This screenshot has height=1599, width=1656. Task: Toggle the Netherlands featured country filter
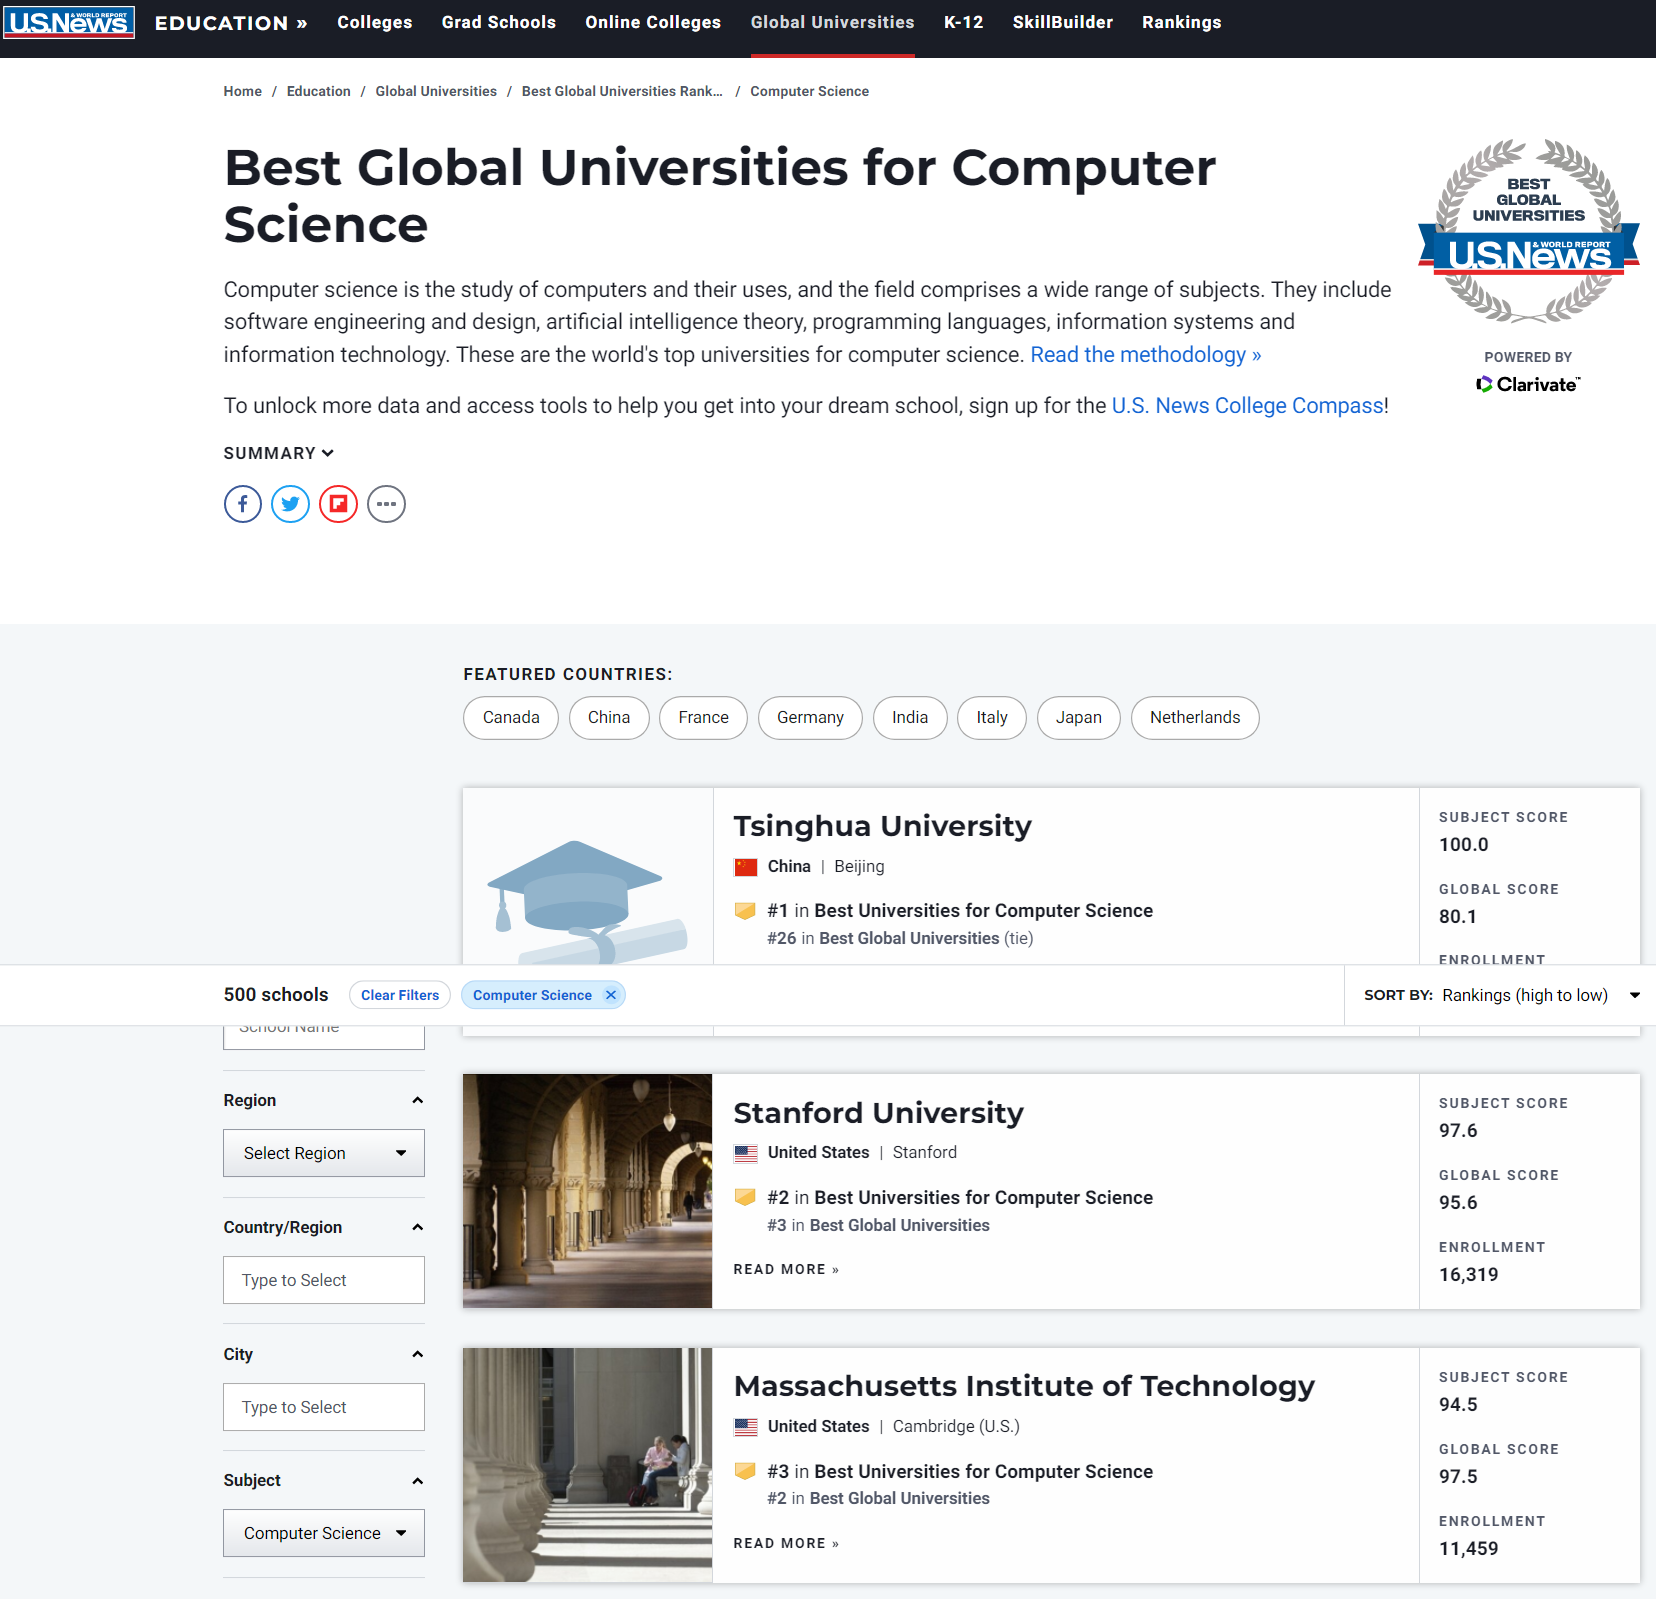1194,717
